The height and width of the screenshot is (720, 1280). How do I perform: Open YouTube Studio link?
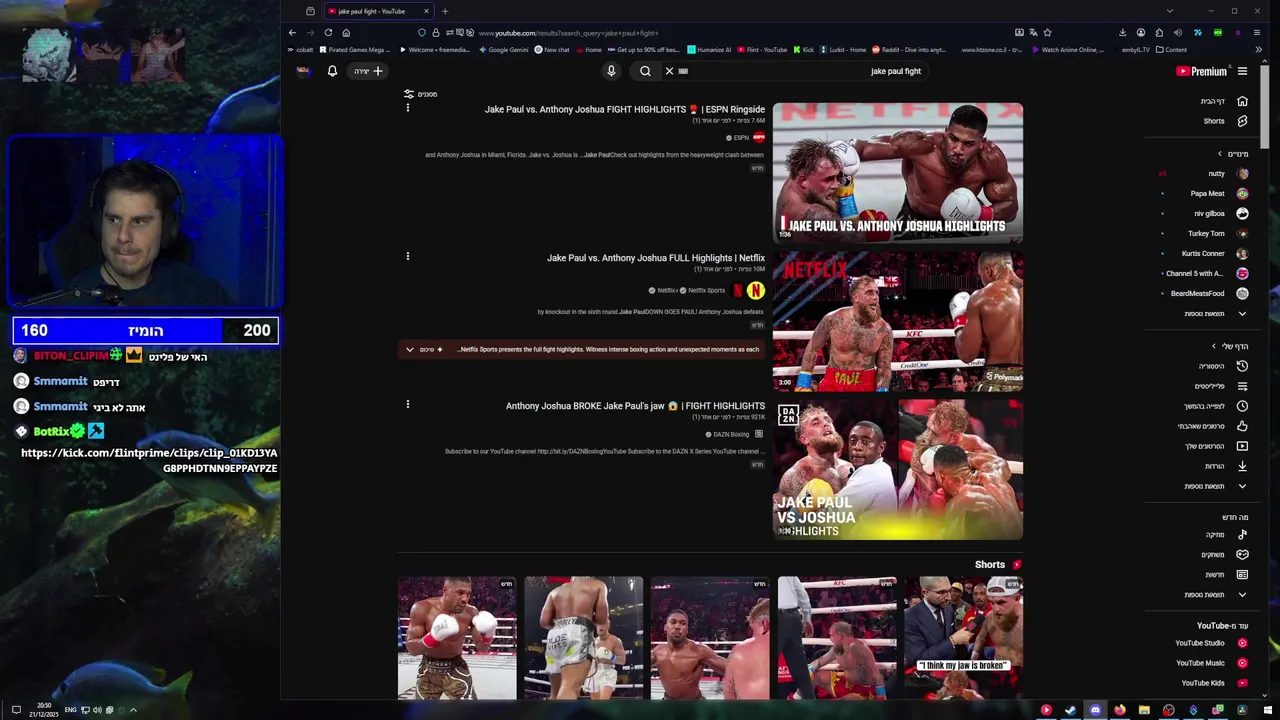[1210, 643]
